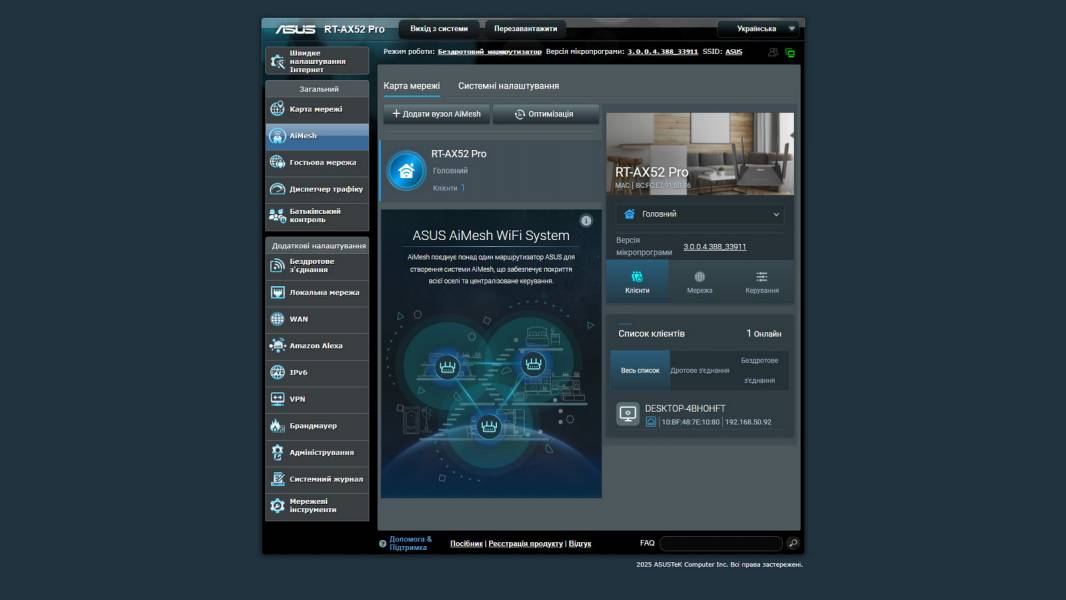Filter clients by Дротове з'єднання
This screenshot has height=600, width=1066.
tap(699, 370)
